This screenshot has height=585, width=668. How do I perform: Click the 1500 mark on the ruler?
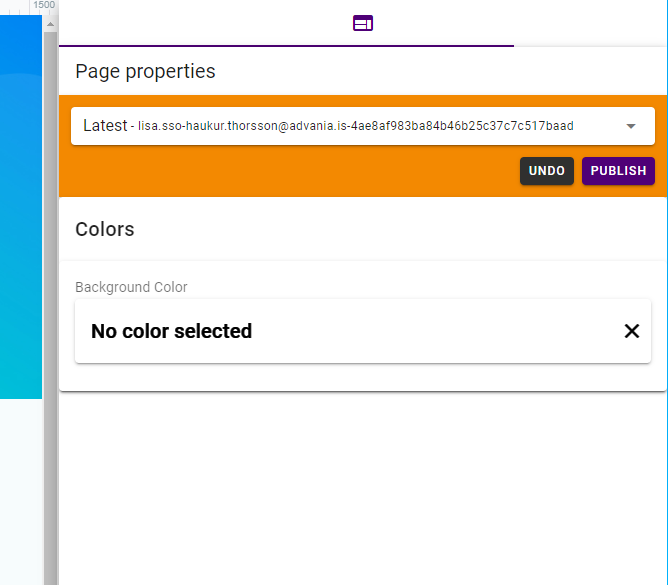tap(44, 5)
